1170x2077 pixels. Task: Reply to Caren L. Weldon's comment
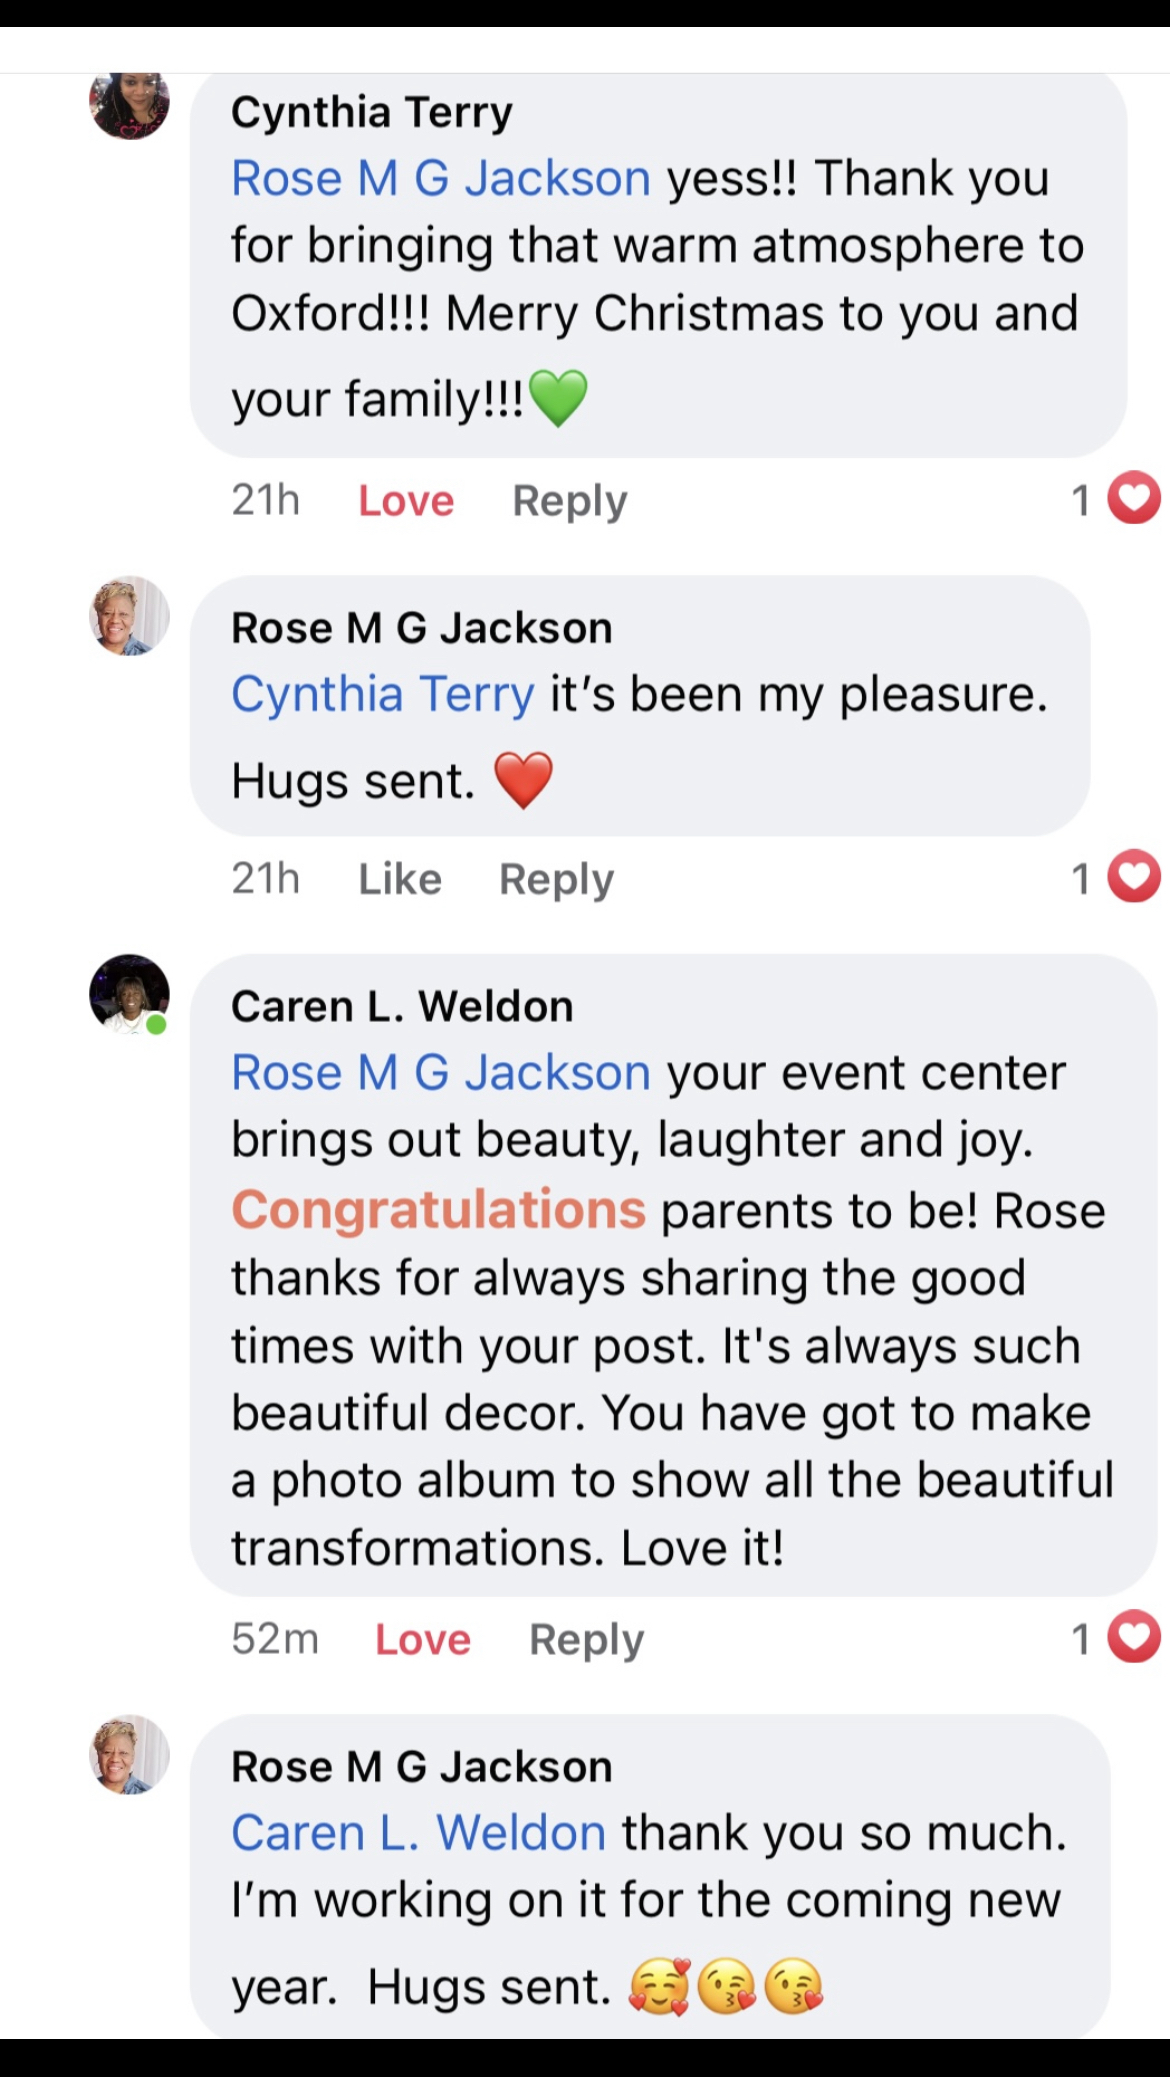pyautogui.click(x=586, y=1639)
